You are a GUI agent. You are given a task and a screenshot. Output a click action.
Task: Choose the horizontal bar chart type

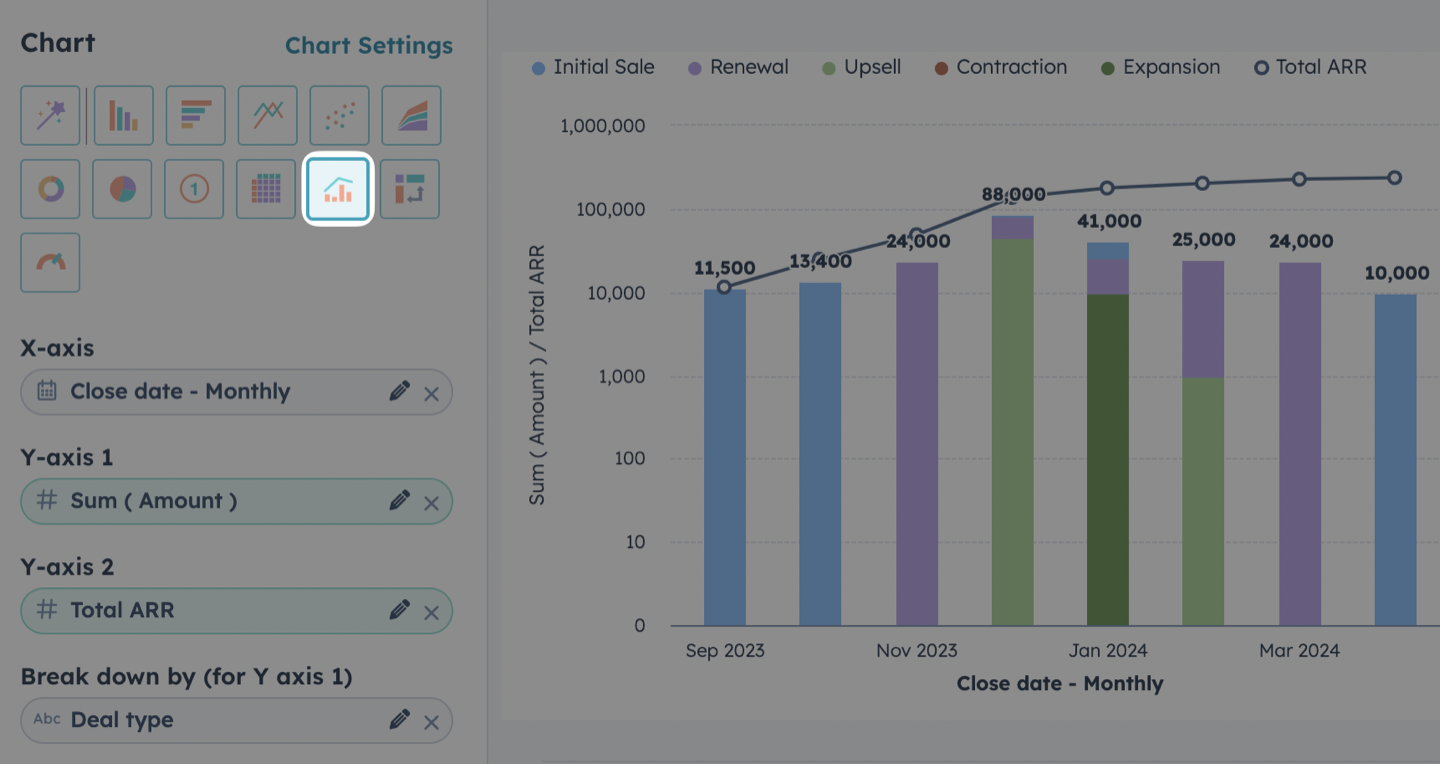pyautogui.click(x=195, y=115)
